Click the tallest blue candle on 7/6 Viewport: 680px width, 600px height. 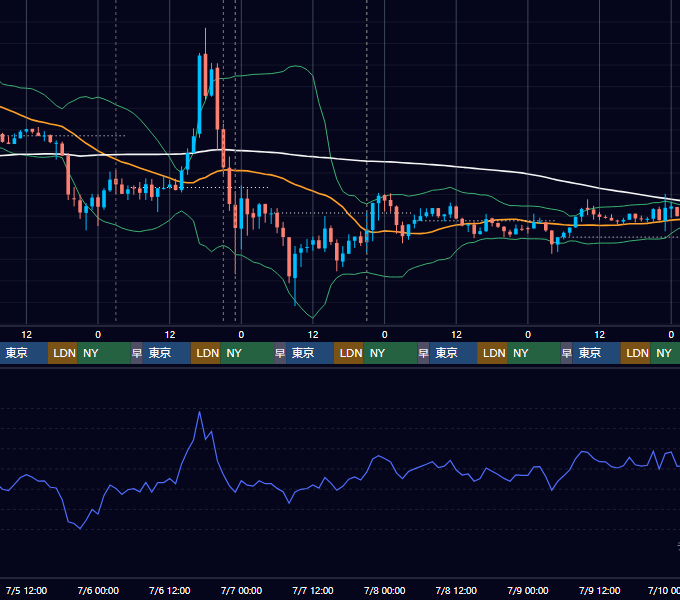pyautogui.click(x=199, y=95)
